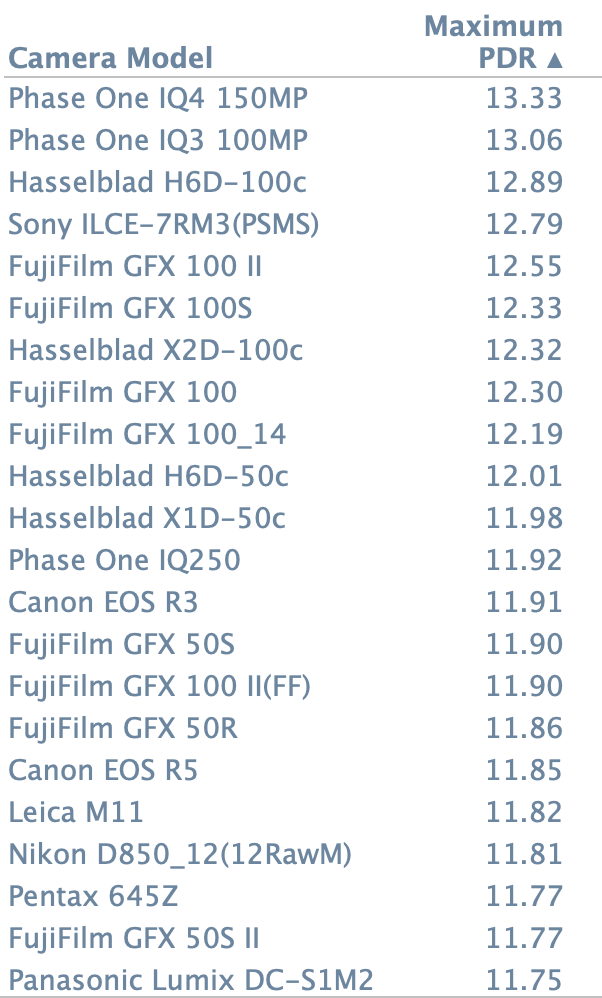
Task: Sort by Maximum PDR column header
Action: [x=494, y=40]
